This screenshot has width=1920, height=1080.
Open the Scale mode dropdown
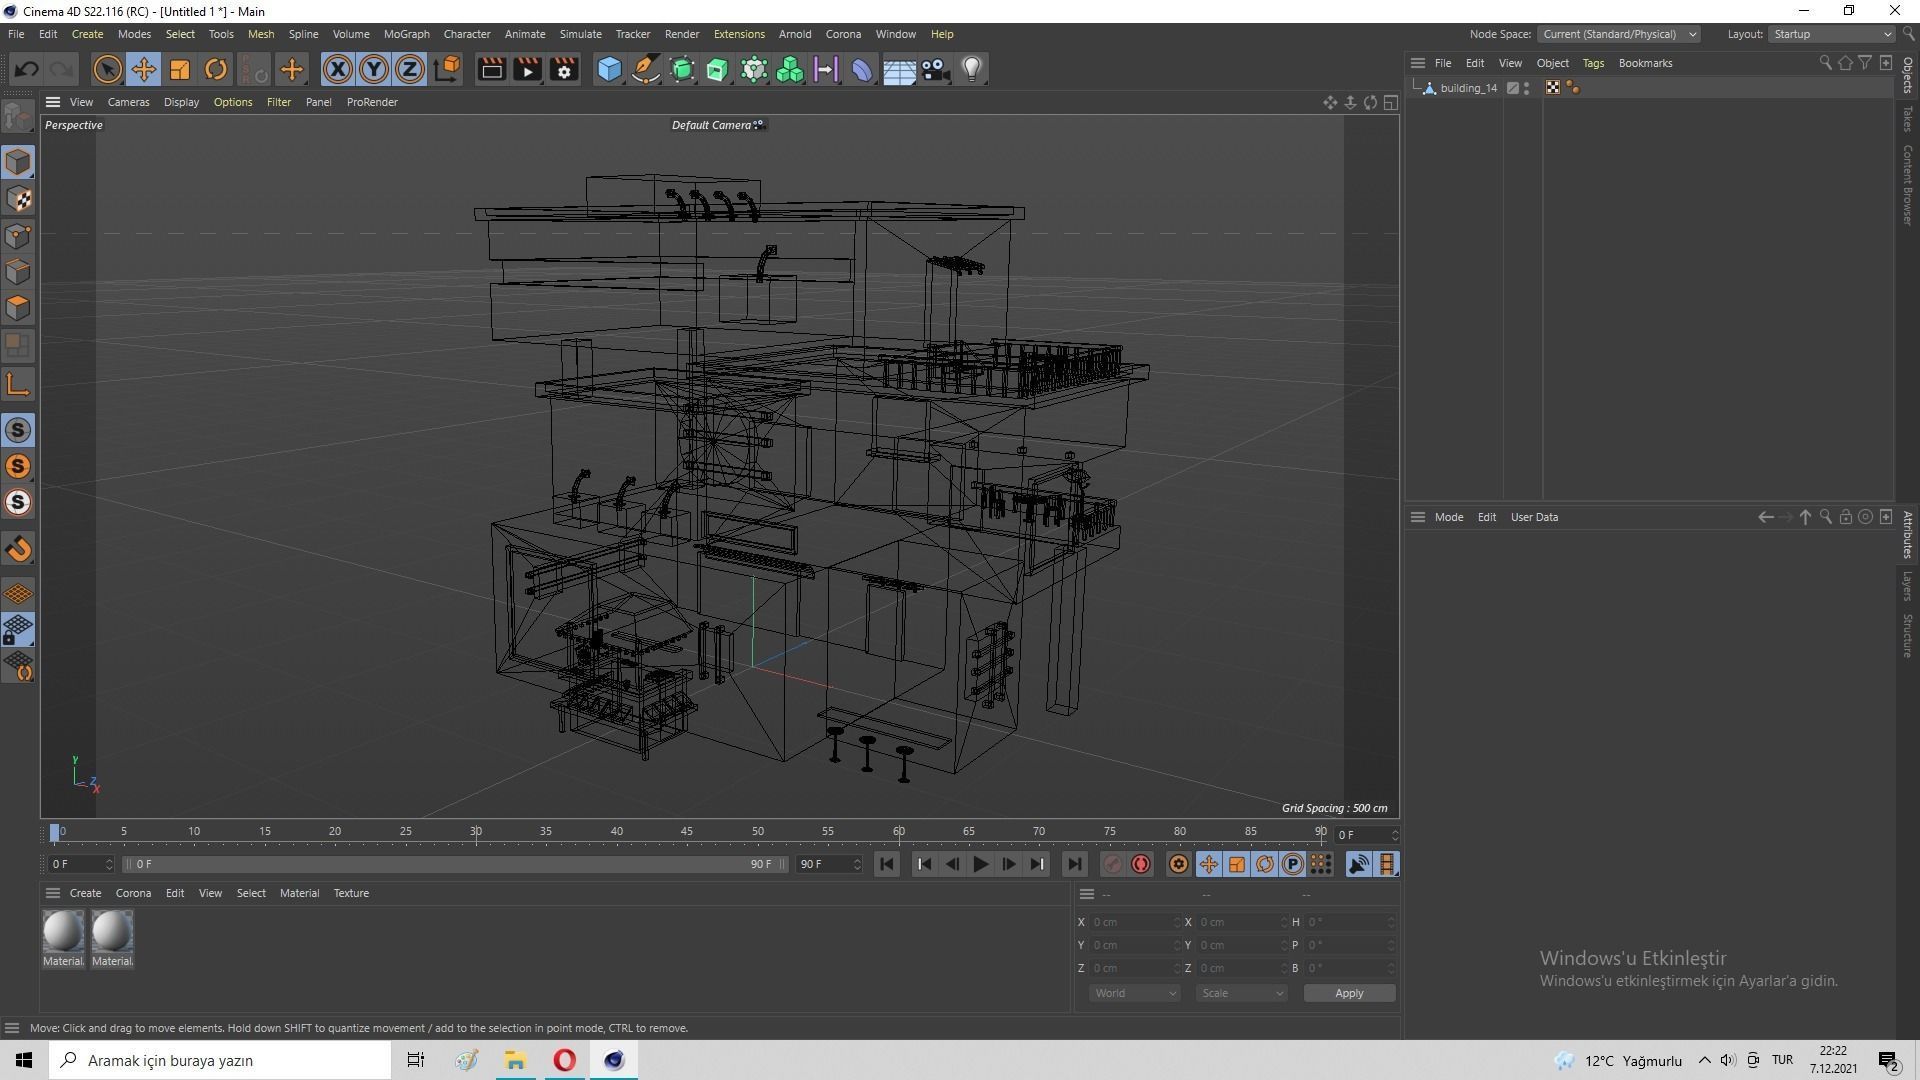click(x=1241, y=993)
